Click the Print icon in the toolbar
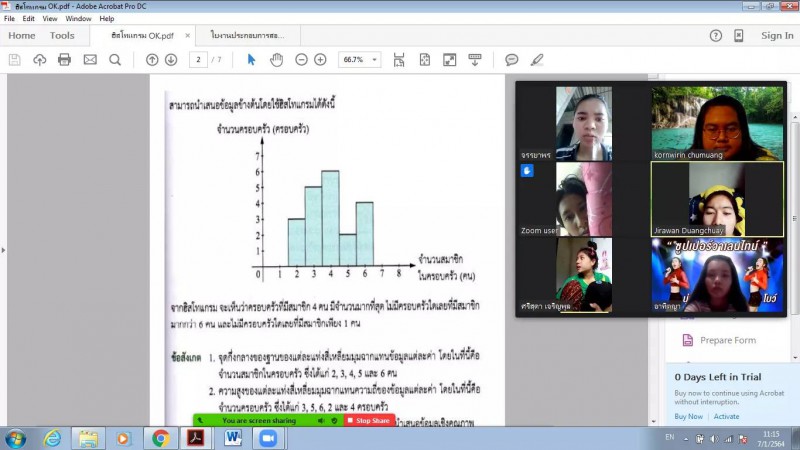The width and height of the screenshot is (800, 450). click(x=65, y=60)
